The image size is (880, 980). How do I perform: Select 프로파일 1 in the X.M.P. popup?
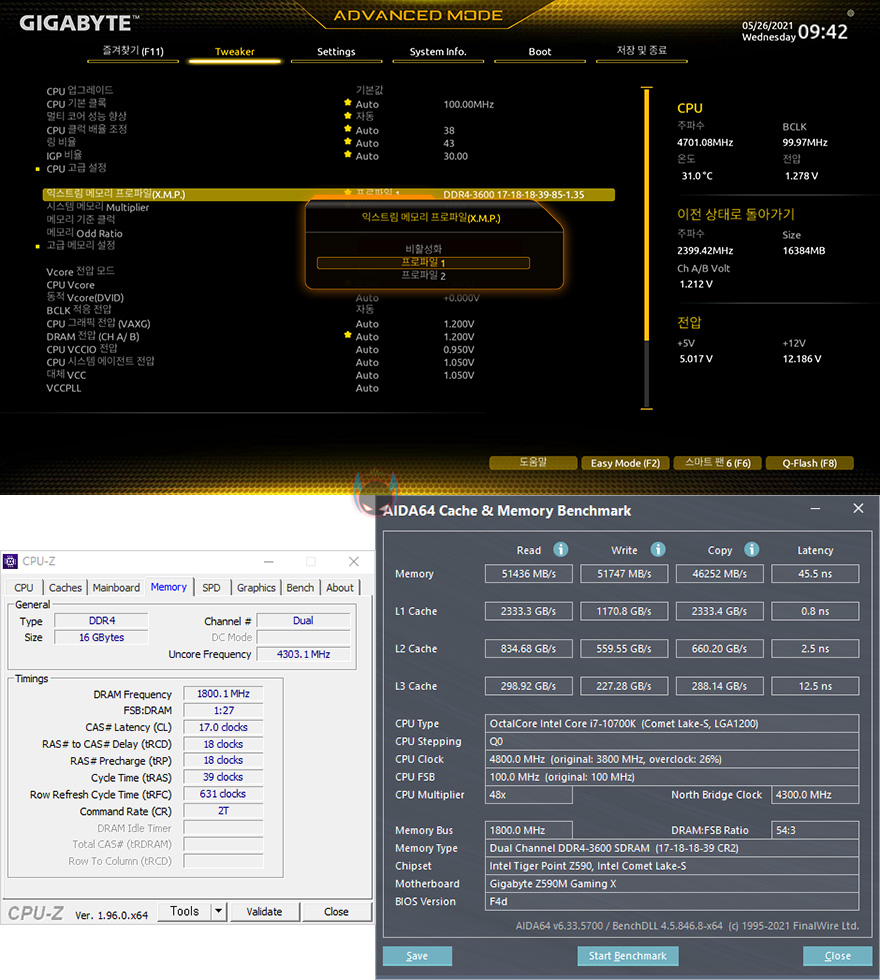coord(423,262)
